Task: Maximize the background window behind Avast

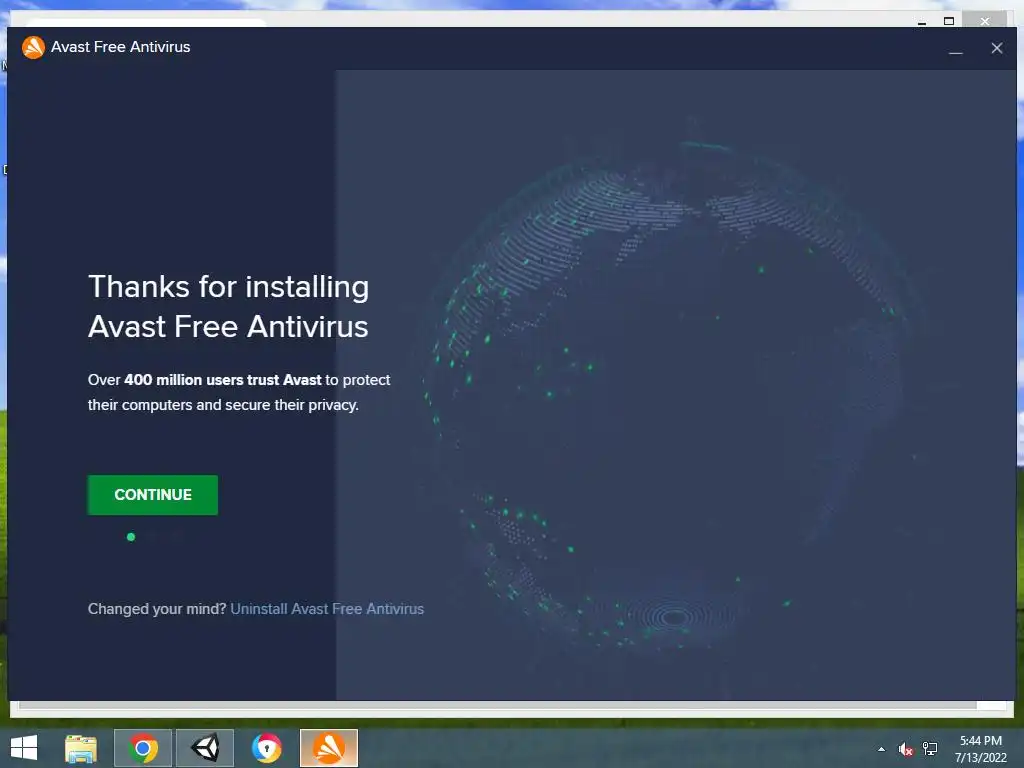Action: coord(949,21)
